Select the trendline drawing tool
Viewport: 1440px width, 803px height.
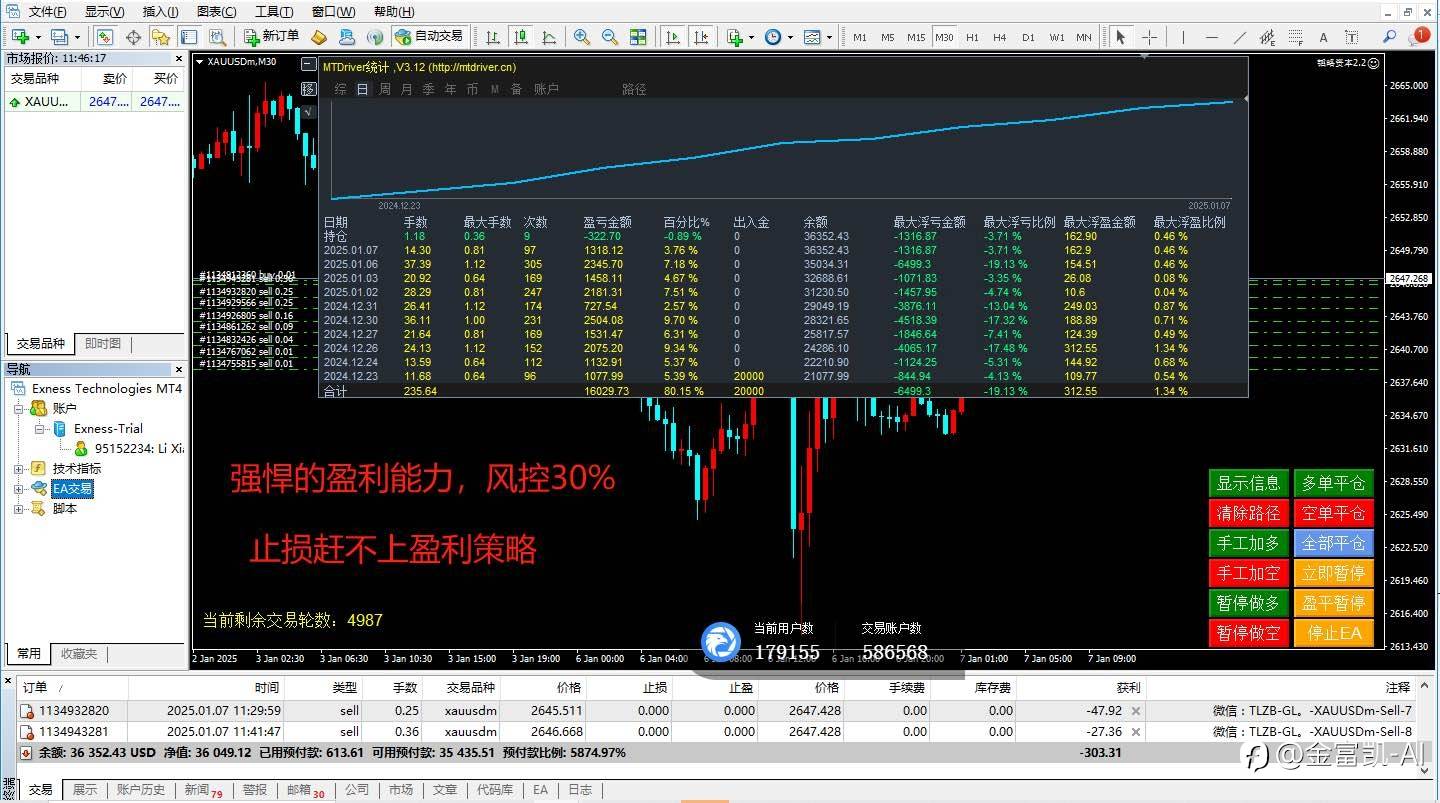tap(1240, 37)
